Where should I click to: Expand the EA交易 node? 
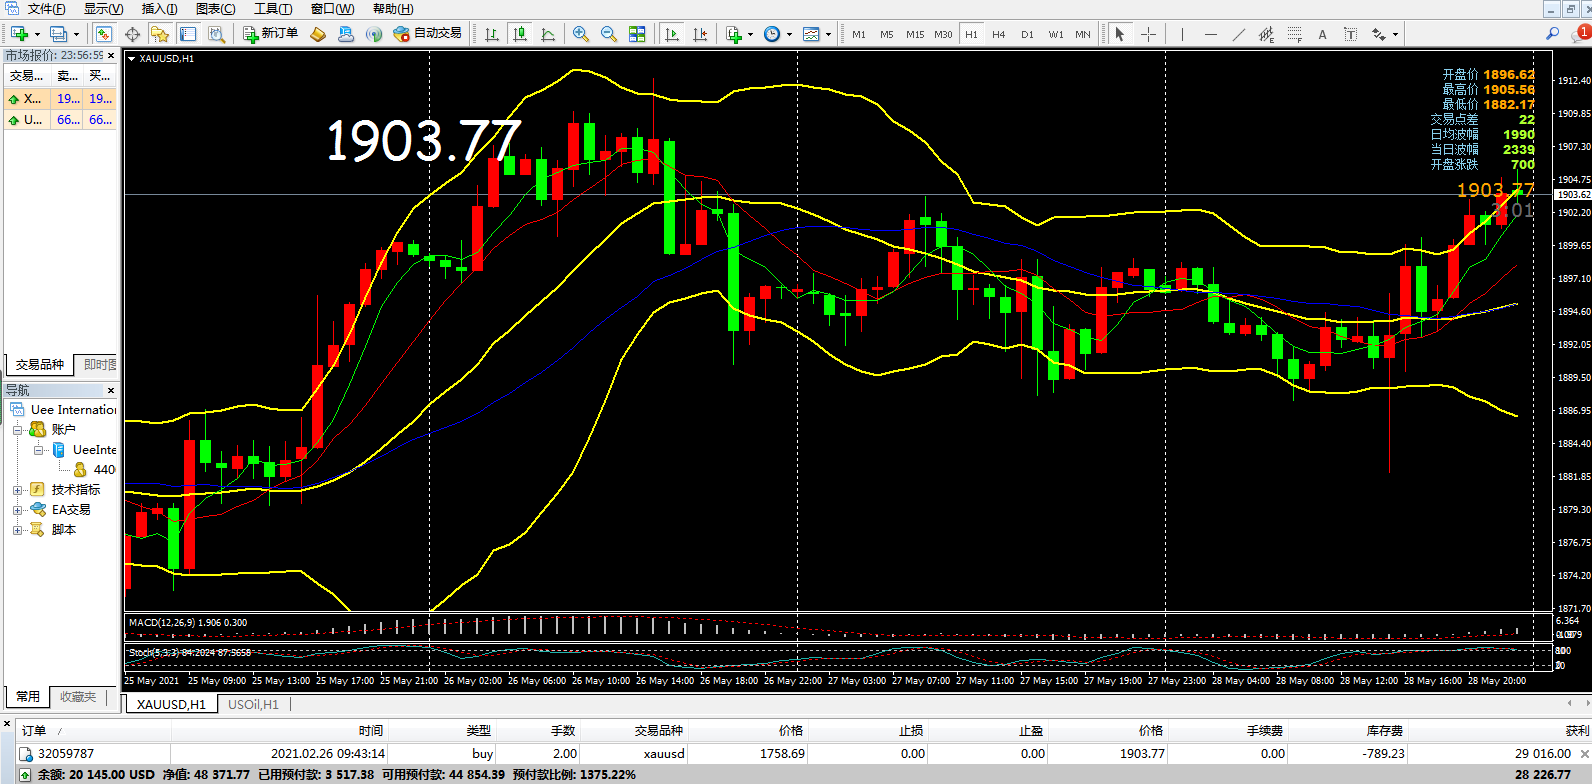point(17,510)
